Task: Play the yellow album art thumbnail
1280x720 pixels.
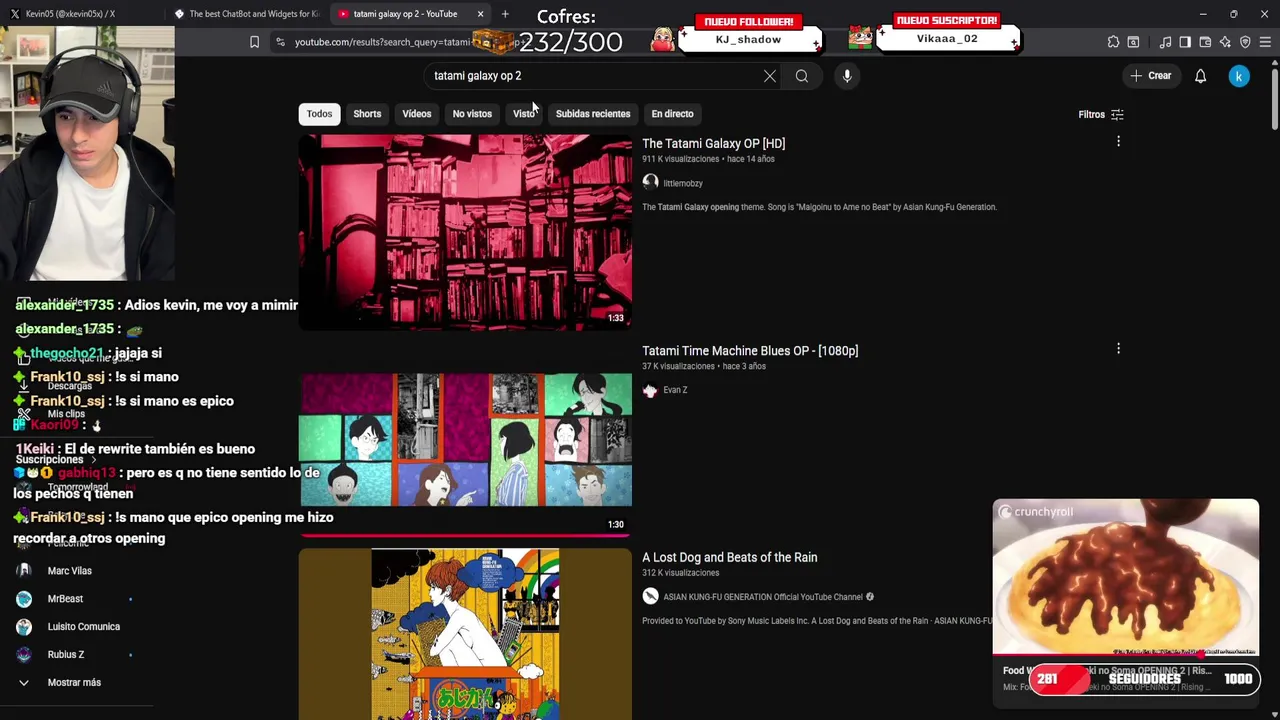Action: pyautogui.click(x=465, y=634)
